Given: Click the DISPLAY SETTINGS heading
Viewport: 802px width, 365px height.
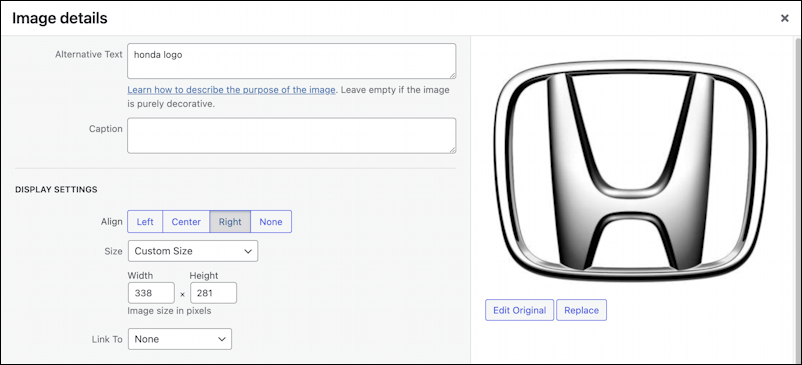Looking at the screenshot, I should tap(56, 190).
